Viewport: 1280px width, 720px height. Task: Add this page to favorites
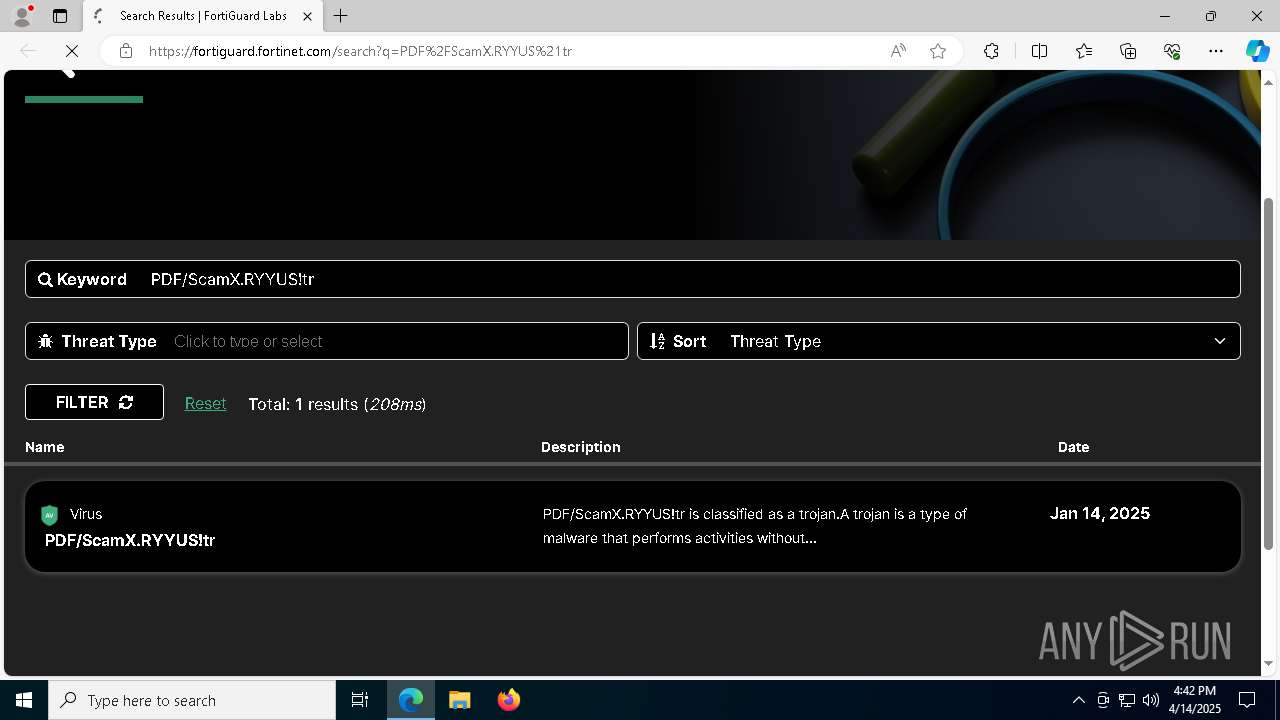tap(938, 51)
